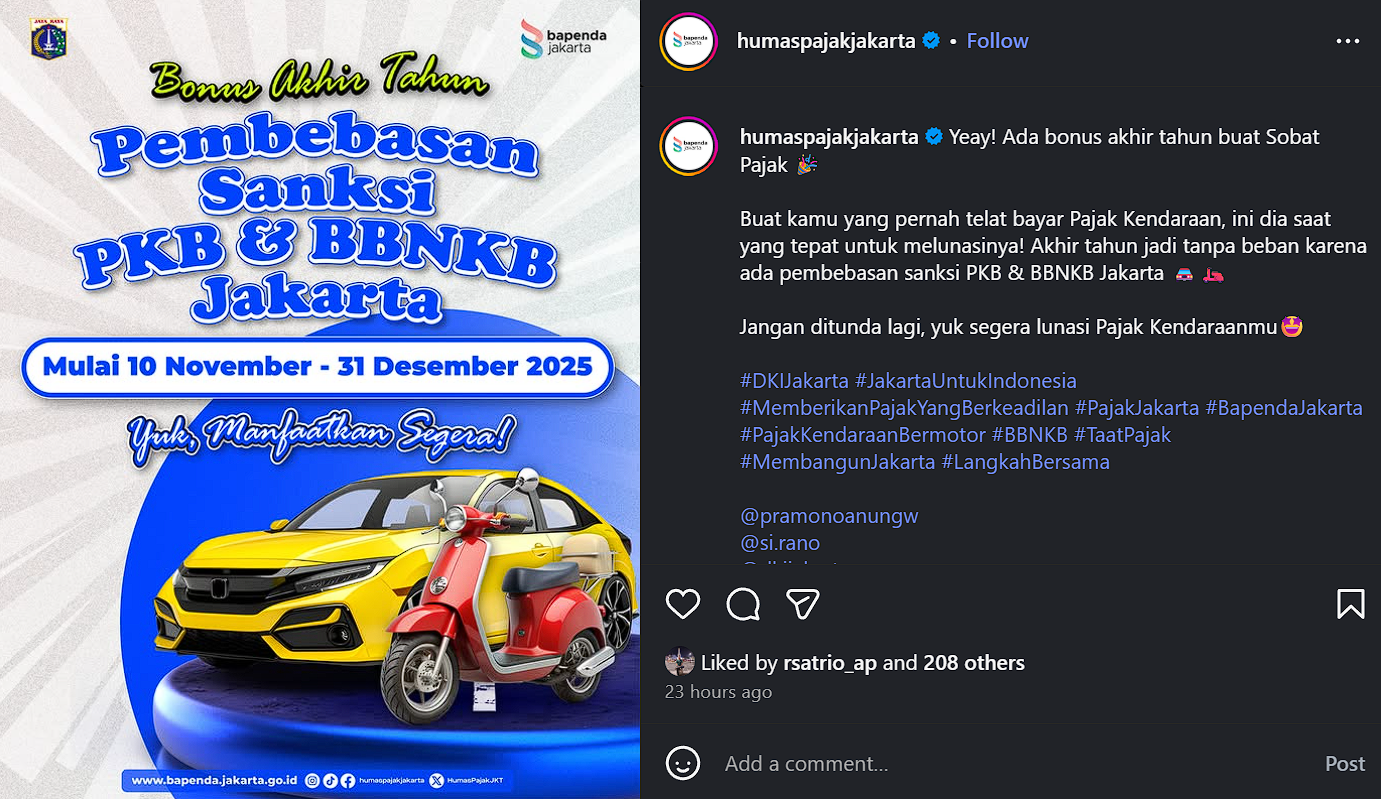Click the Post comment button
The width and height of the screenshot is (1381, 799).
pyautogui.click(x=1345, y=764)
